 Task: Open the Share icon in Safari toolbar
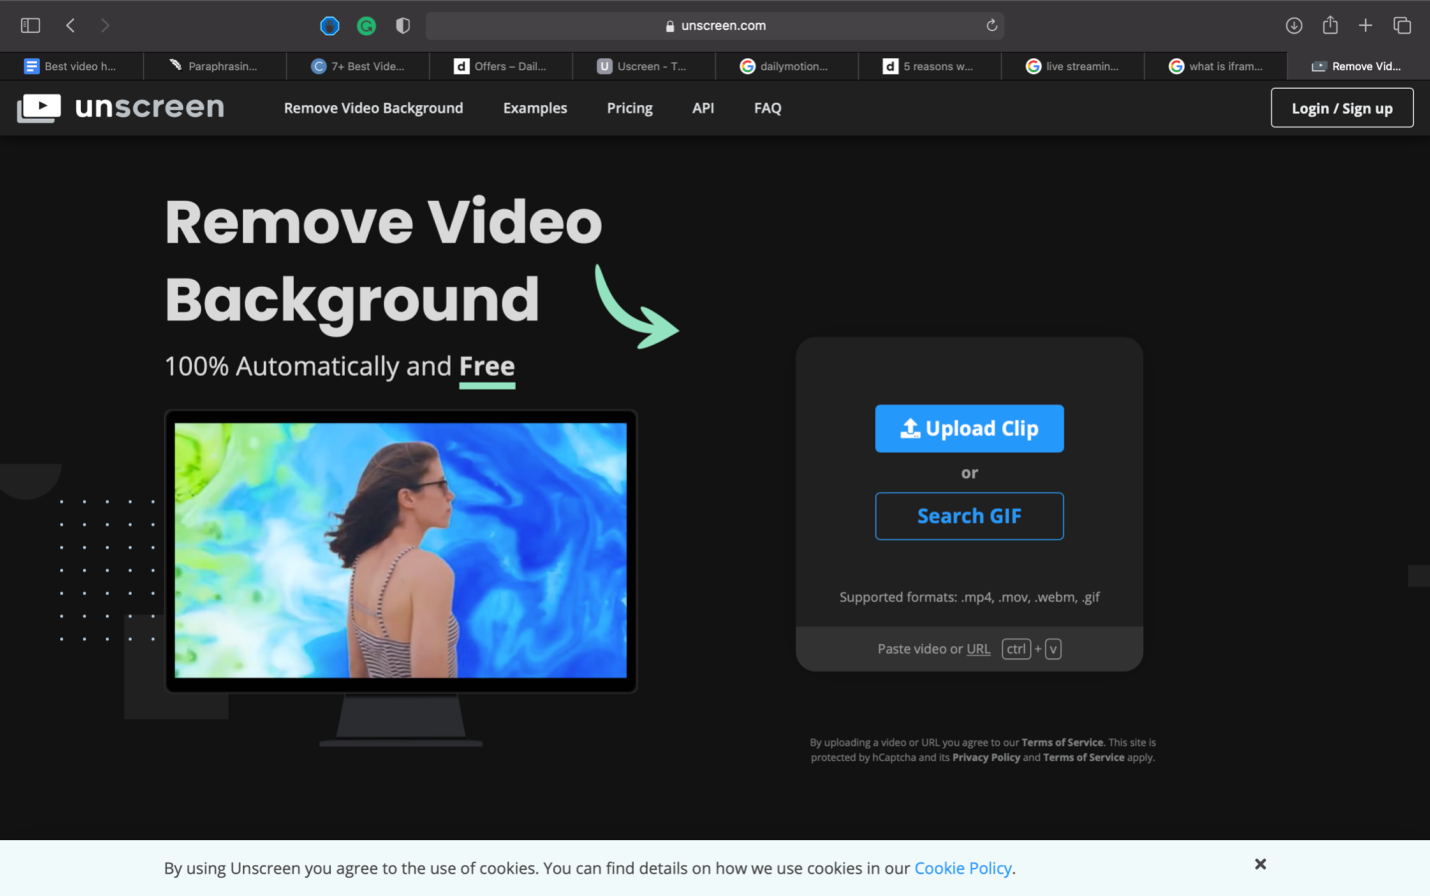1330,25
